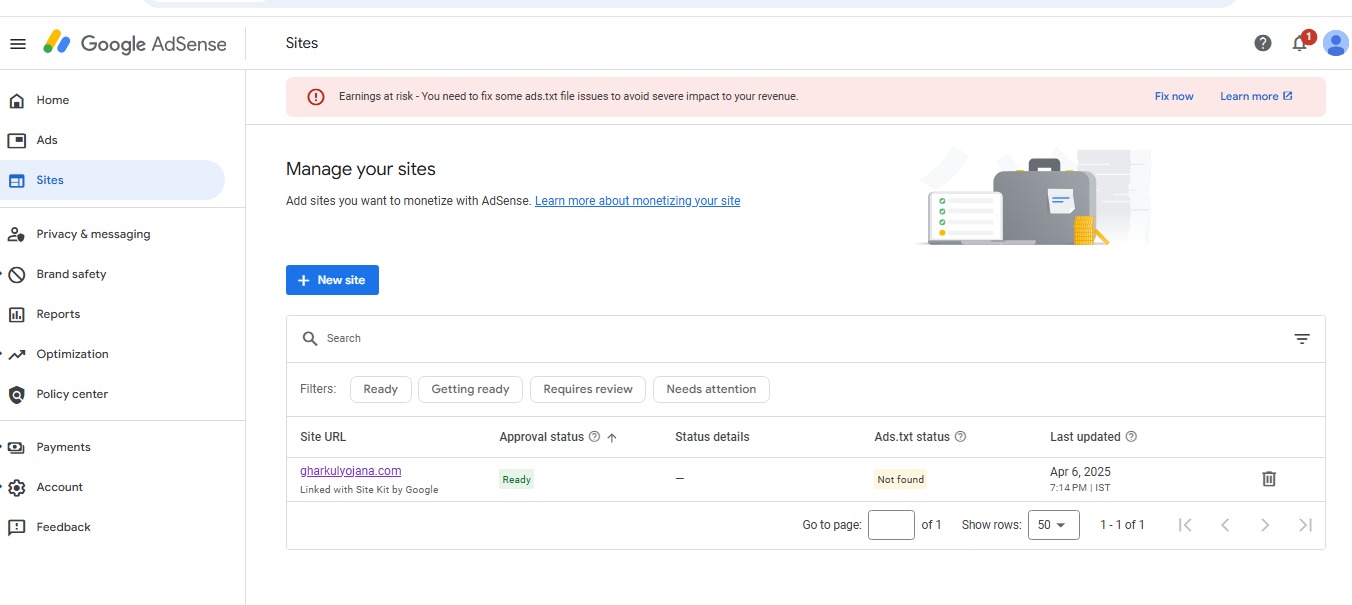The width and height of the screenshot is (1352, 605).
Task: Go to next page arrow
Action: pyautogui.click(x=1265, y=525)
